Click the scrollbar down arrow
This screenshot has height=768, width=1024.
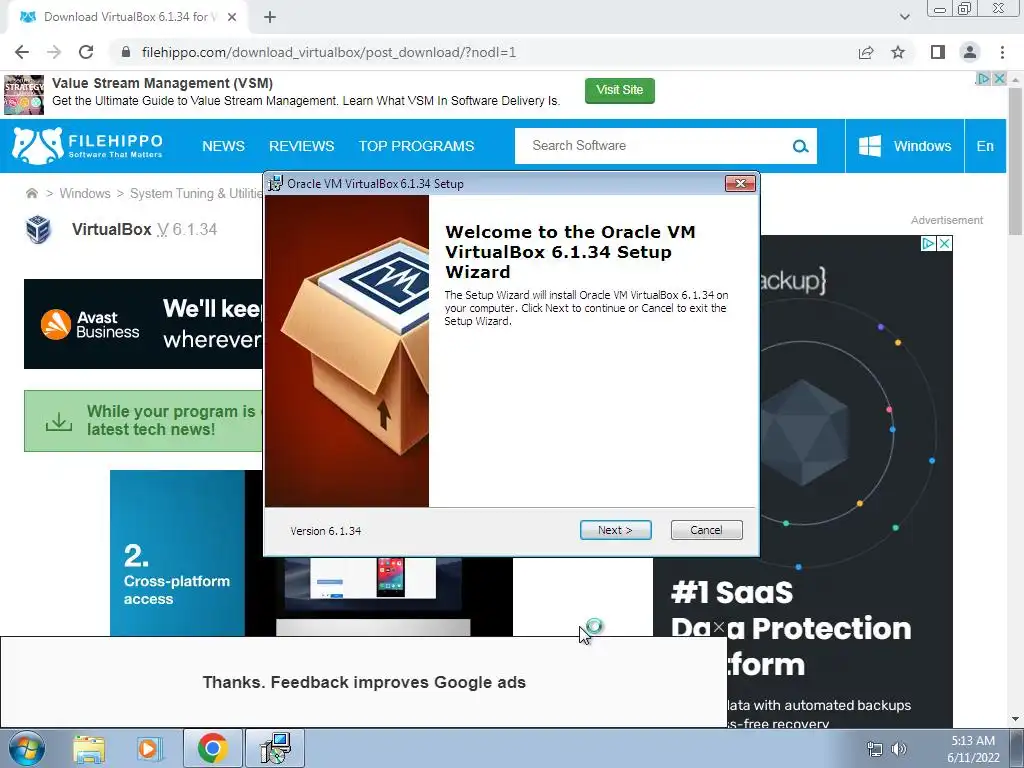tap(1014, 719)
